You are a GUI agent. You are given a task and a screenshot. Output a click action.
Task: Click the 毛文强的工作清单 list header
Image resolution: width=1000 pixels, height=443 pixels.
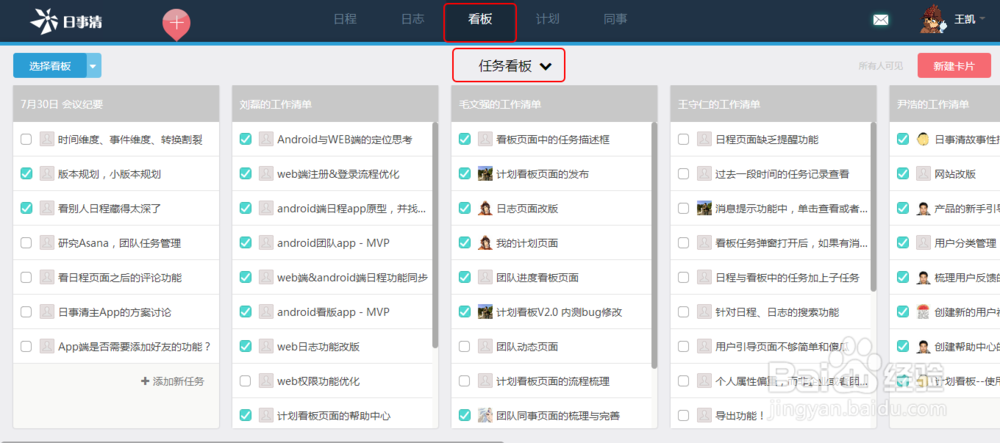click(x=554, y=104)
